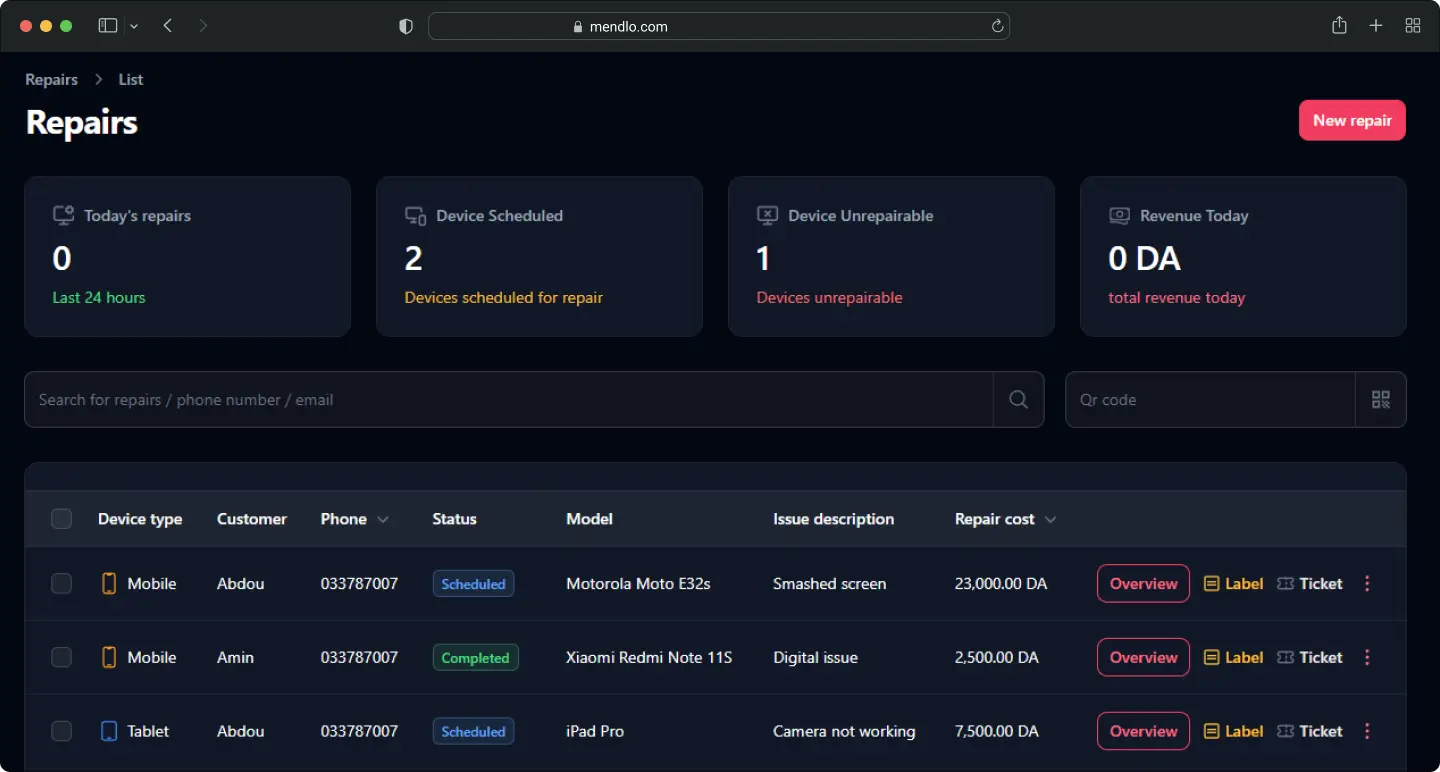Print the Label for Motorola Moto E32s repair
The height and width of the screenshot is (772, 1440).
coord(1233,583)
